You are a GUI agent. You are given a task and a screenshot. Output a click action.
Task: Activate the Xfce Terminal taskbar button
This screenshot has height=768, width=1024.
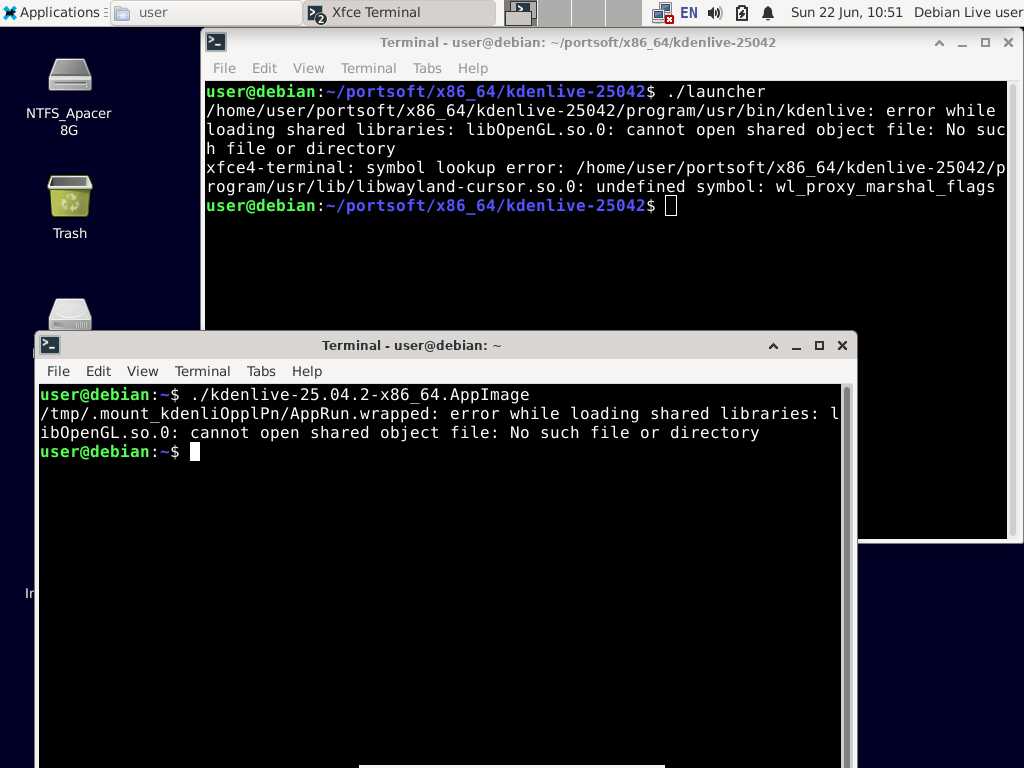(x=400, y=12)
